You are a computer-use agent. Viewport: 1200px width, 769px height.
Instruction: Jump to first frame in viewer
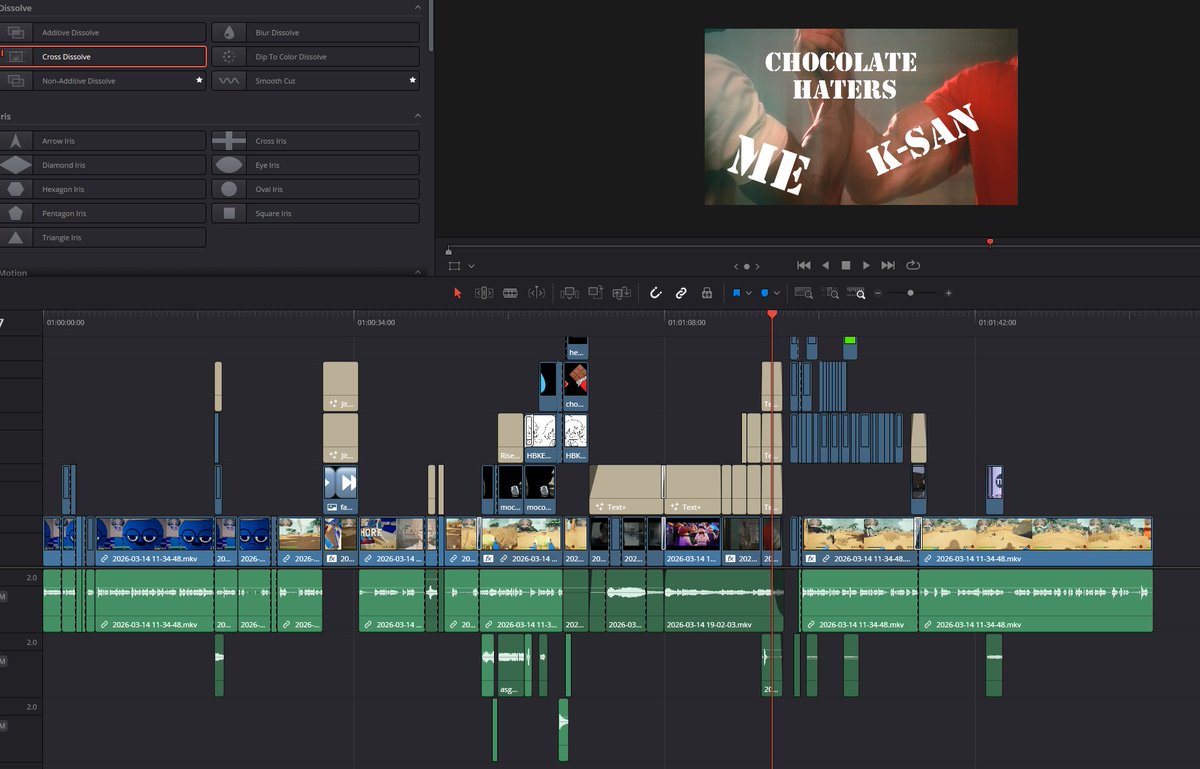click(x=803, y=265)
